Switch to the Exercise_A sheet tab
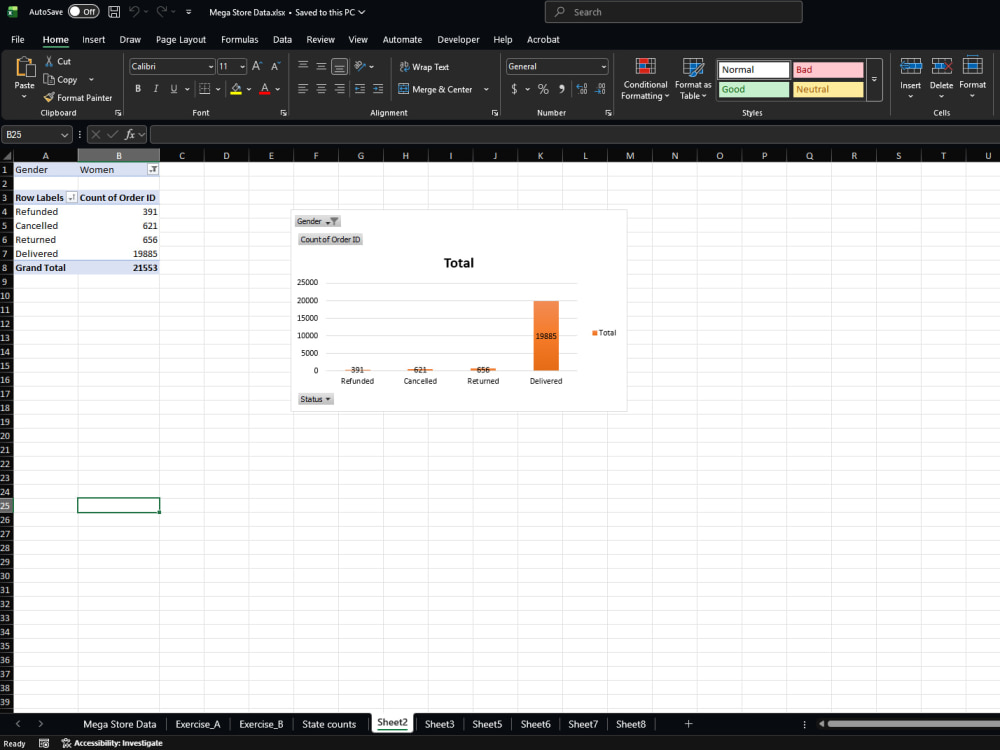This screenshot has height=750, width=1000. pyautogui.click(x=198, y=724)
